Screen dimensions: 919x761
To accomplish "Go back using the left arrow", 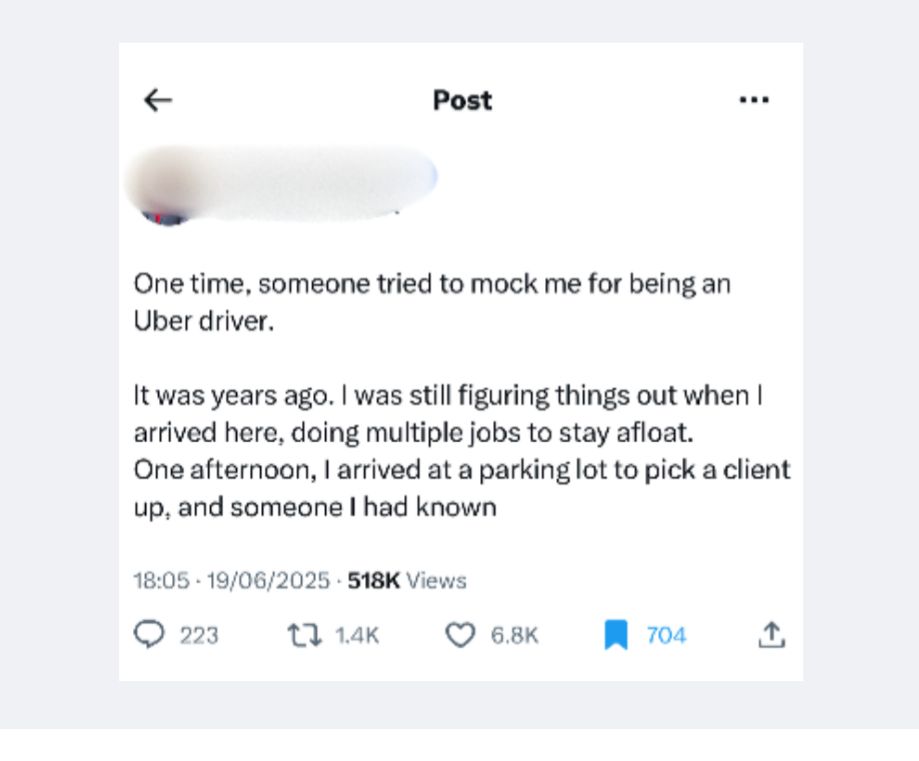I will pyautogui.click(x=158, y=100).
